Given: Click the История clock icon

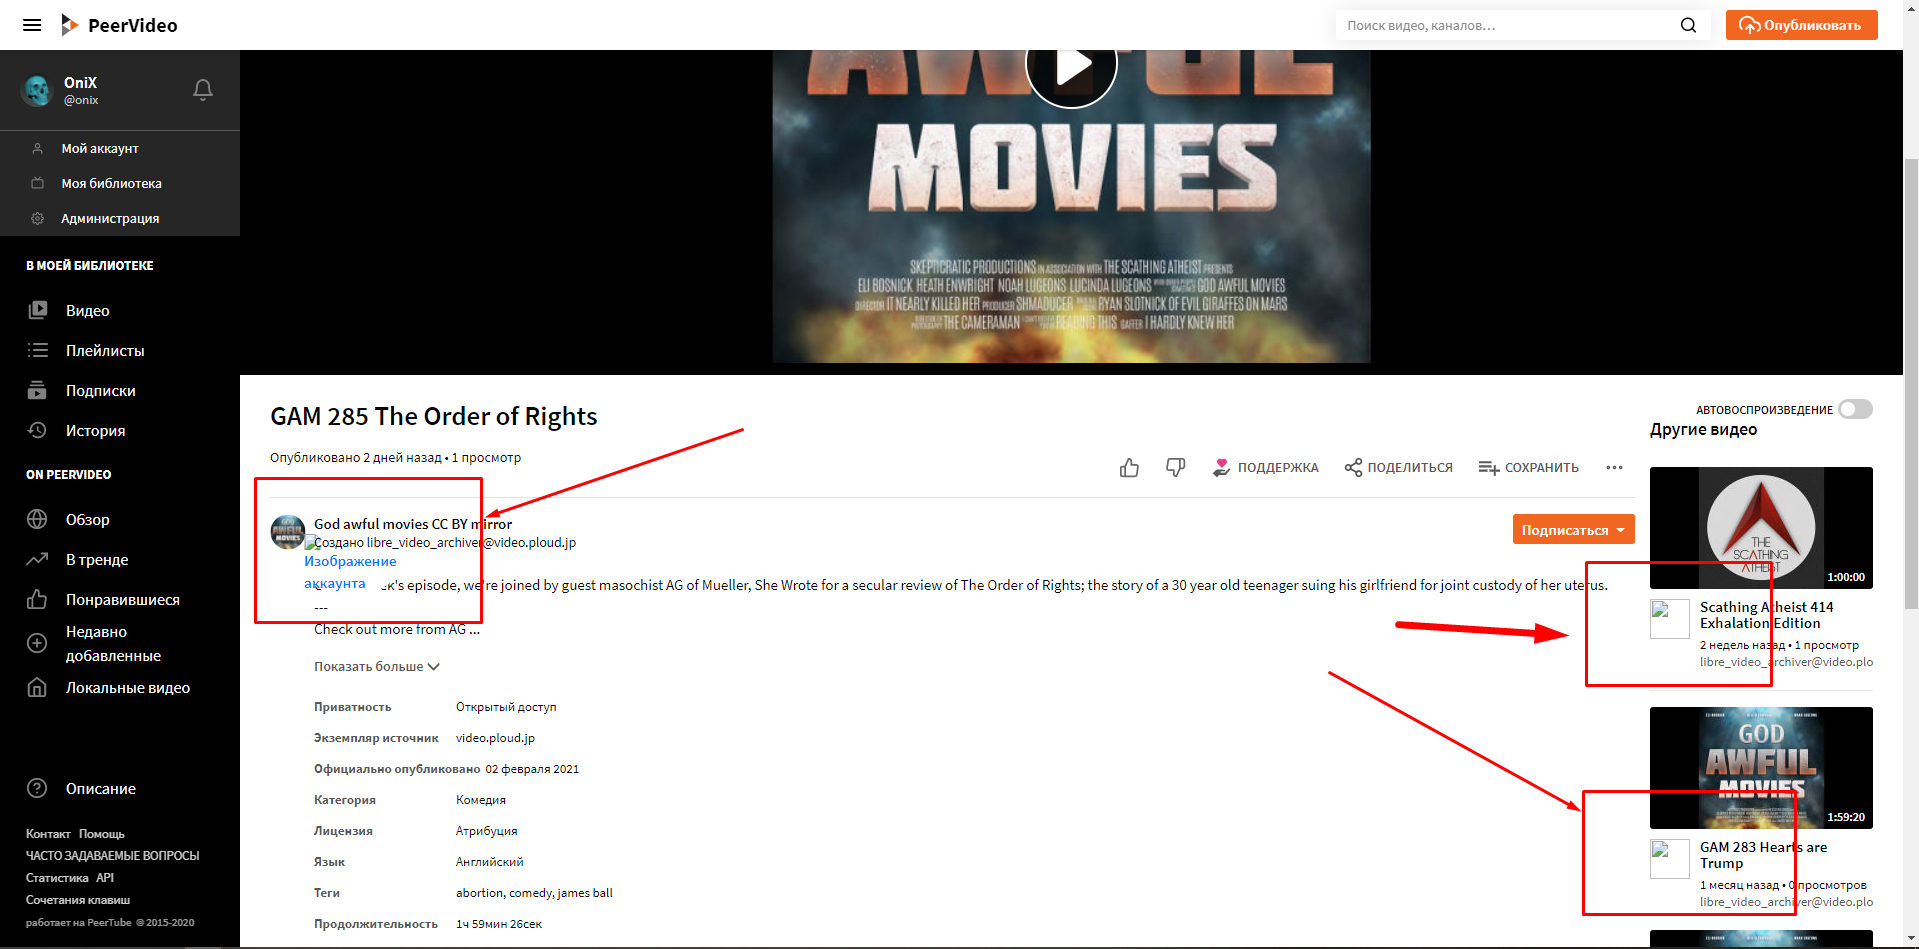Looking at the screenshot, I should [37, 430].
